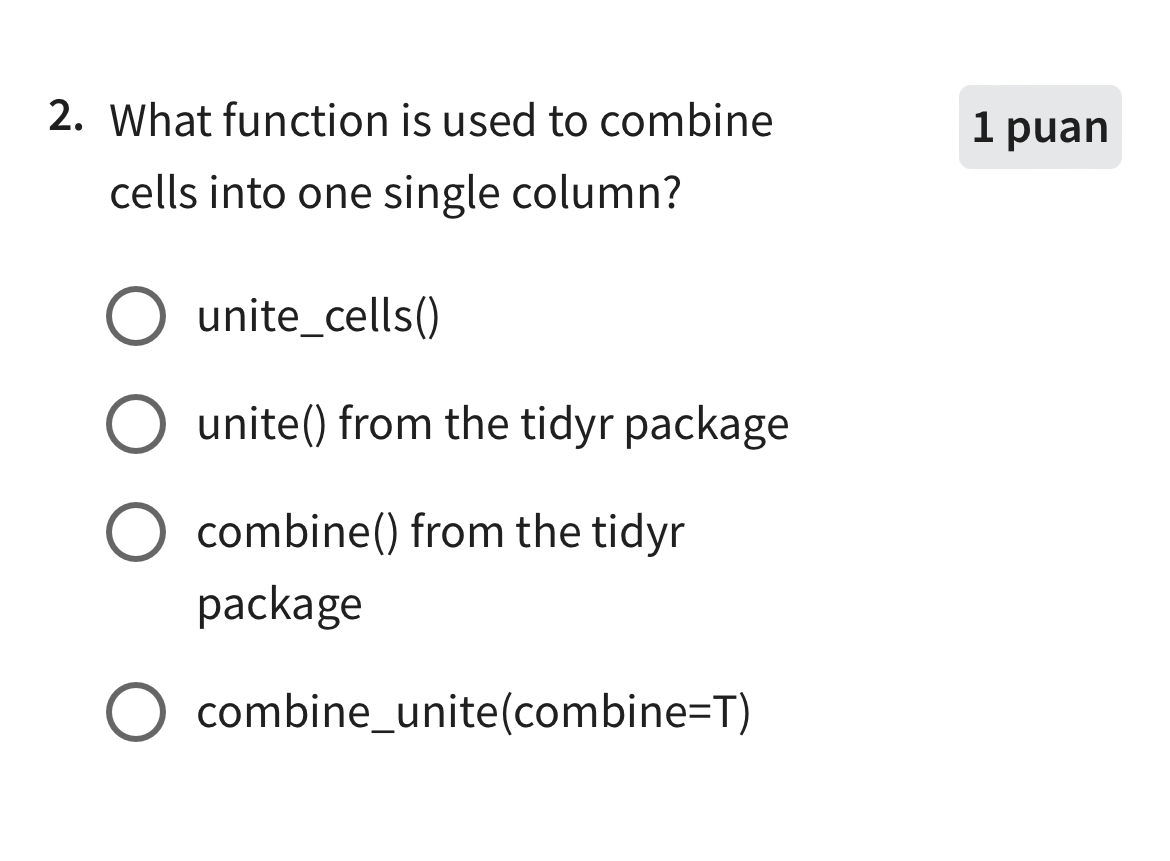This screenshot has width=1170, height=861.
Task: Choose the radio button beside unite() from tidyr
Action: click(x=134, y=425)
